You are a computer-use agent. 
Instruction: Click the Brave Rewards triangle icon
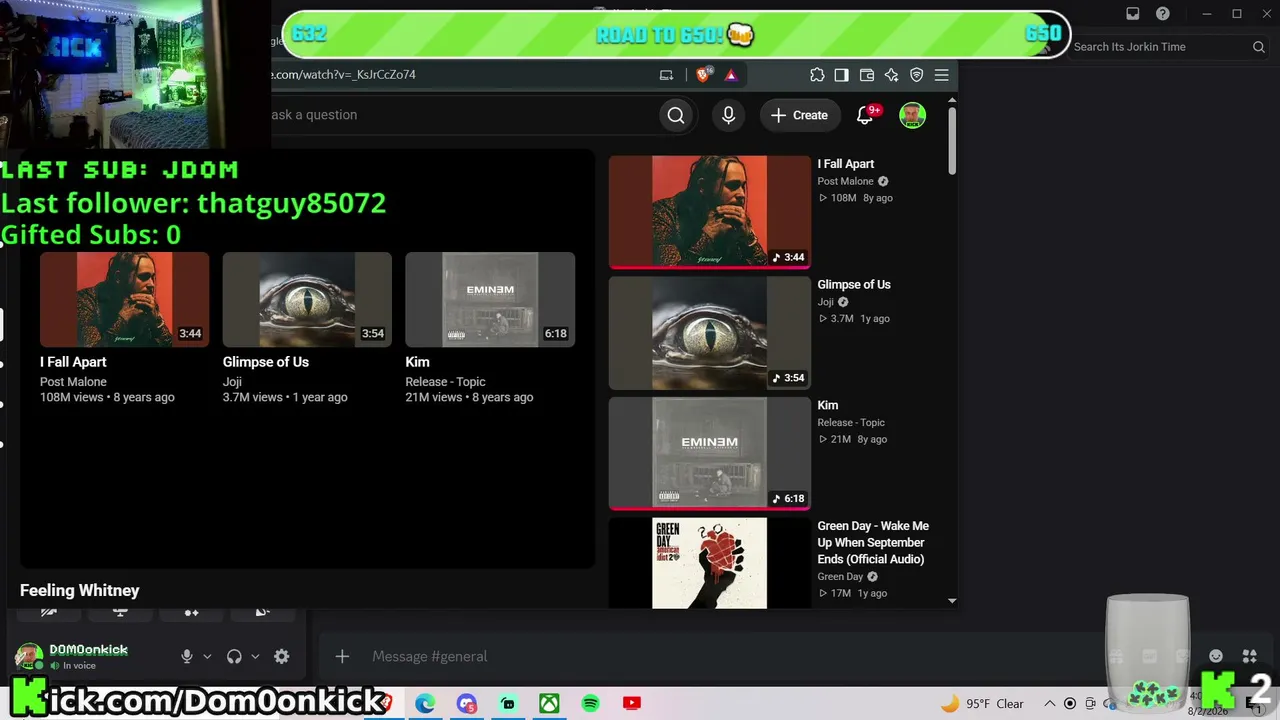coord(730,75)
